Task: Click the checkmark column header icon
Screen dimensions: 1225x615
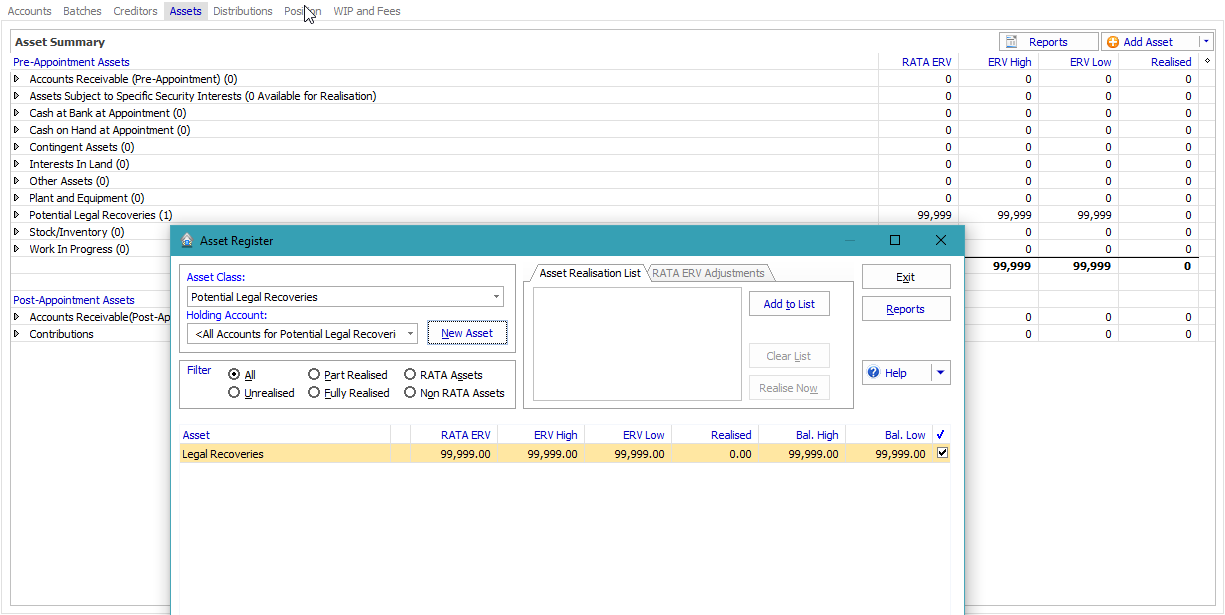Action: [941, 435]
